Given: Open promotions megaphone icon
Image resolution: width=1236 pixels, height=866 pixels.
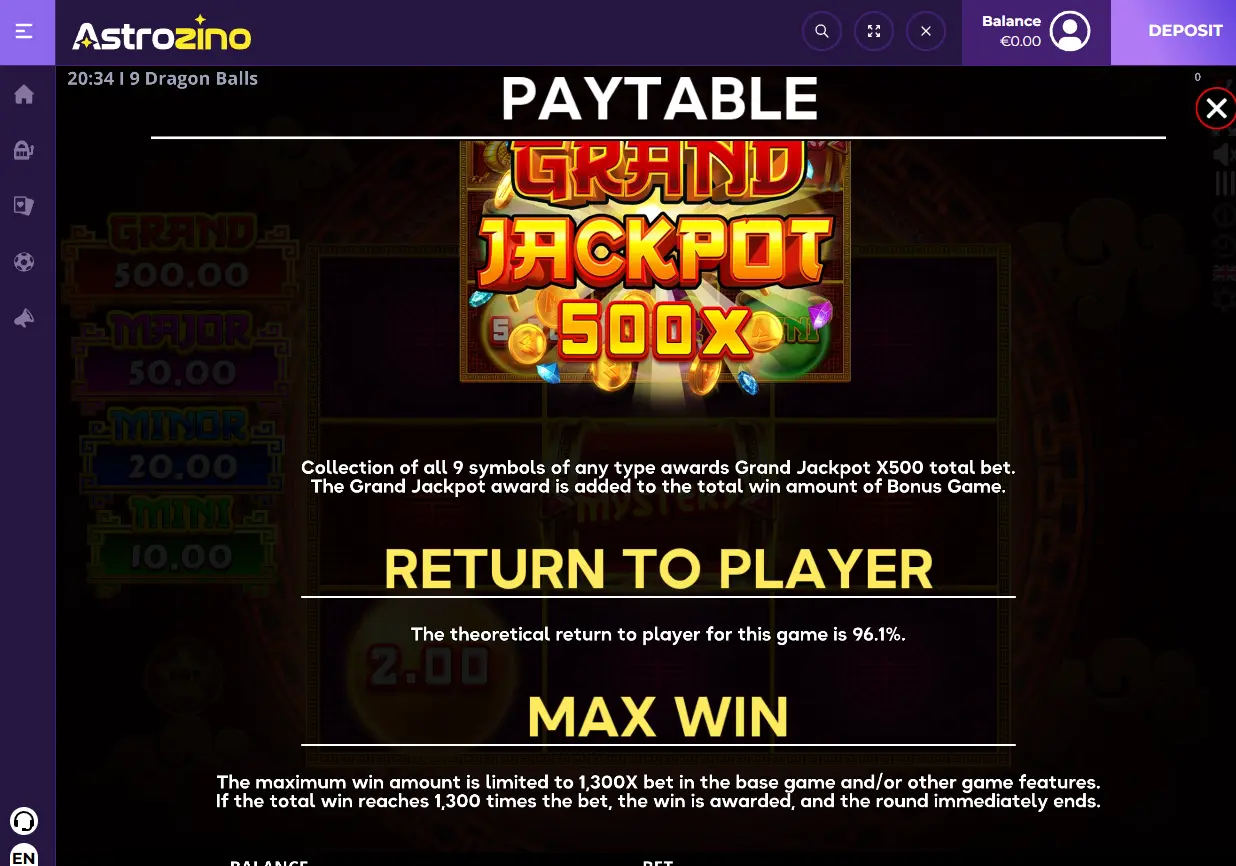Looking at the screenshot, I should tap(24, 318).
